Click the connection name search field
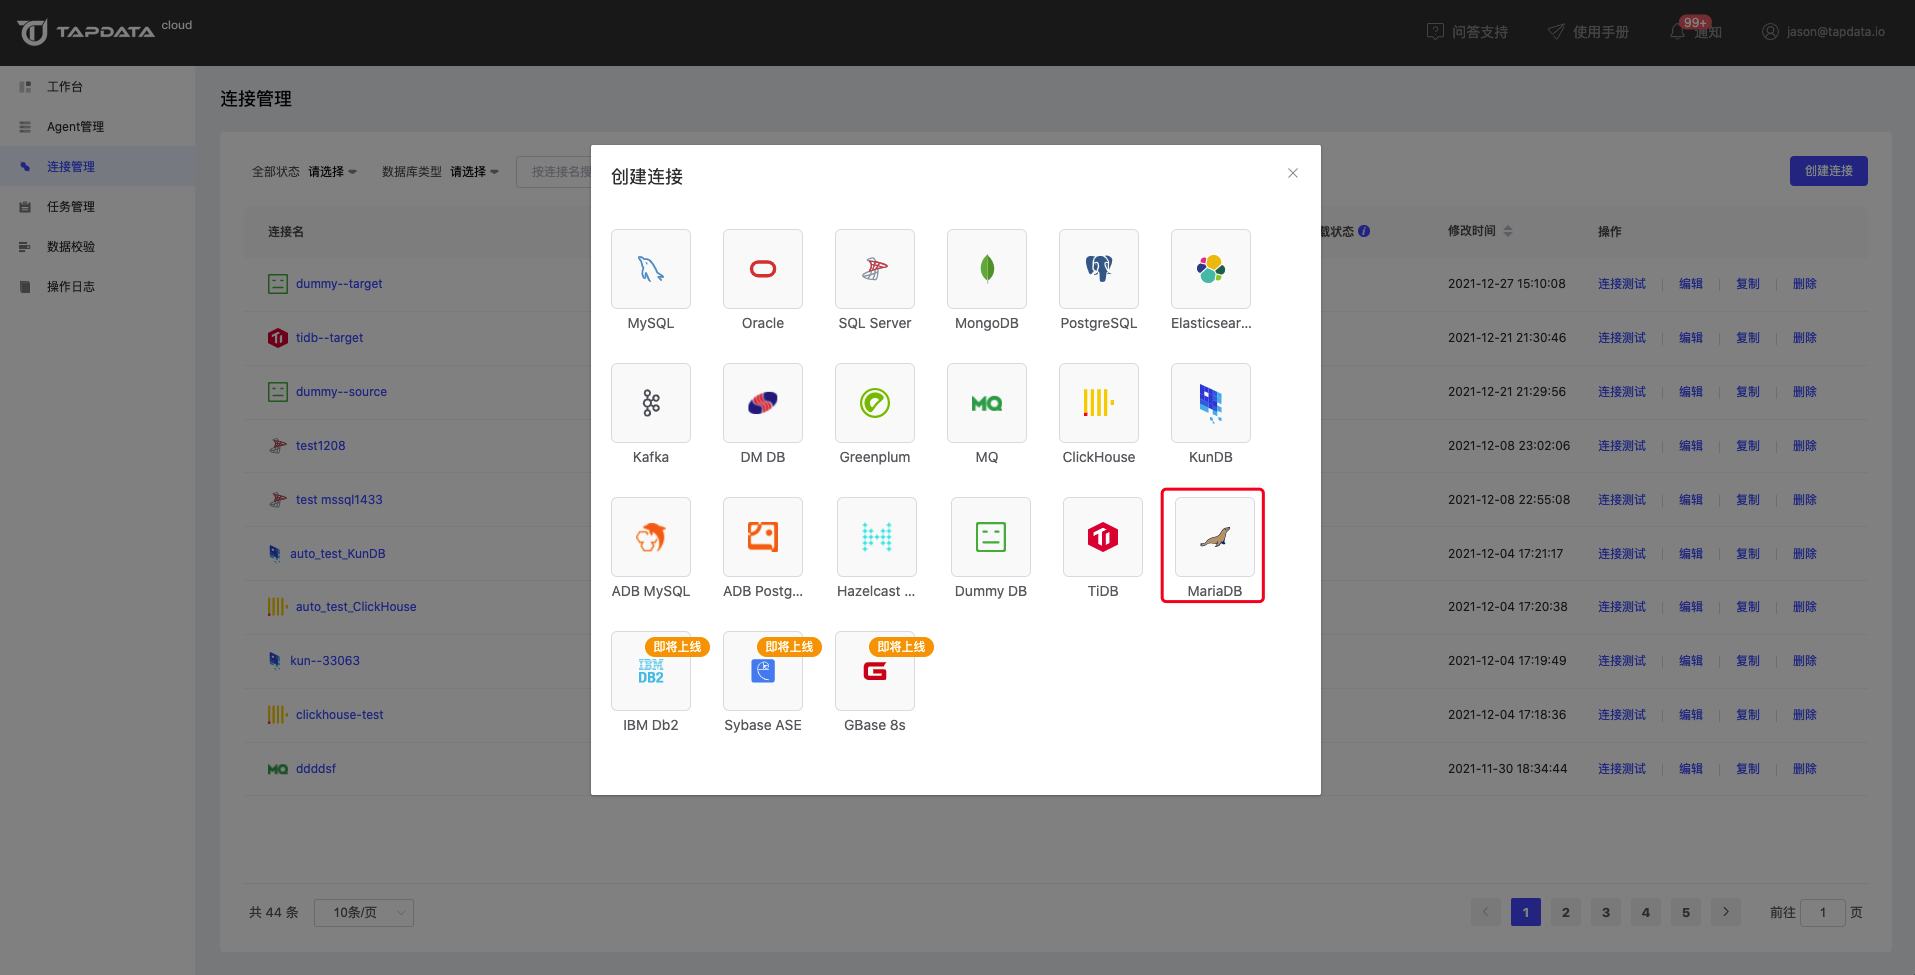The height and width of the screenshot is (975, 1915). pyautogui.click(x=554, y=172)
